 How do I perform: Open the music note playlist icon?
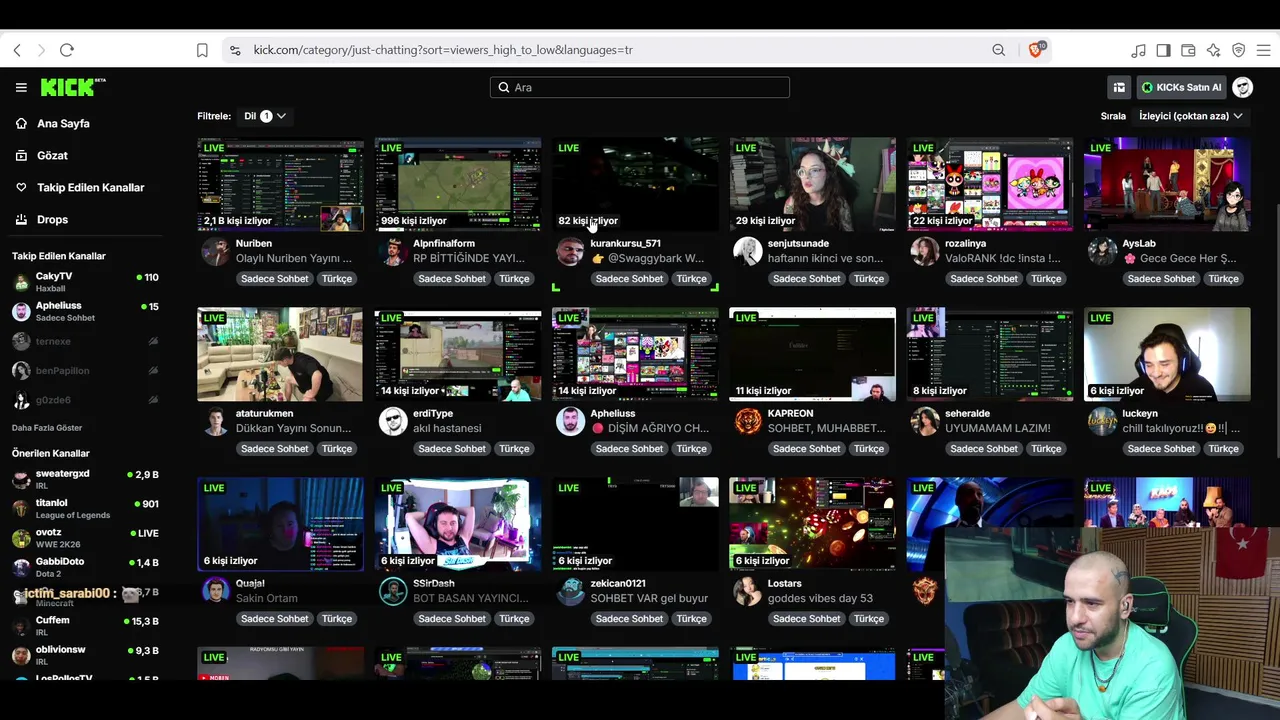[x=1138, y=50]
